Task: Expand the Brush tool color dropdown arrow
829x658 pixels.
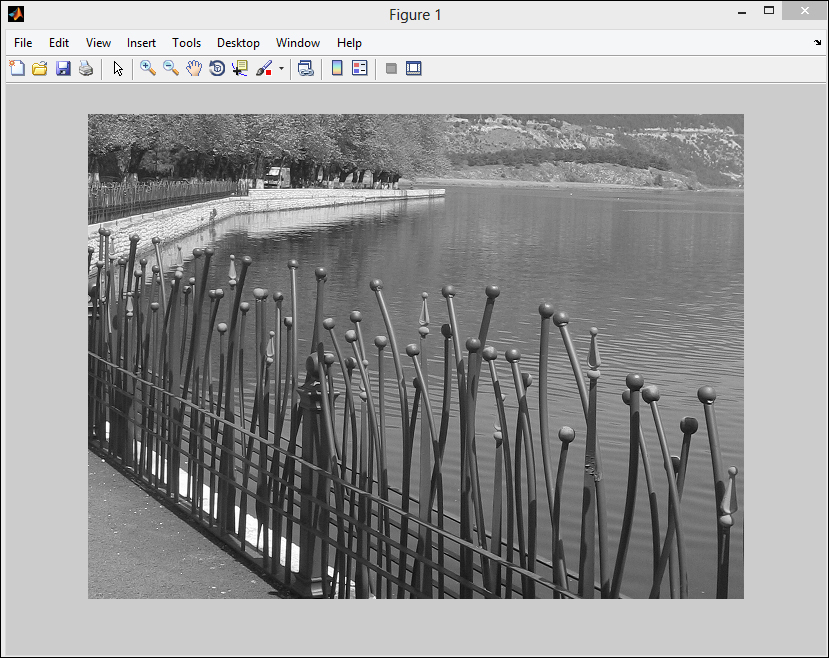Action: 281,68
